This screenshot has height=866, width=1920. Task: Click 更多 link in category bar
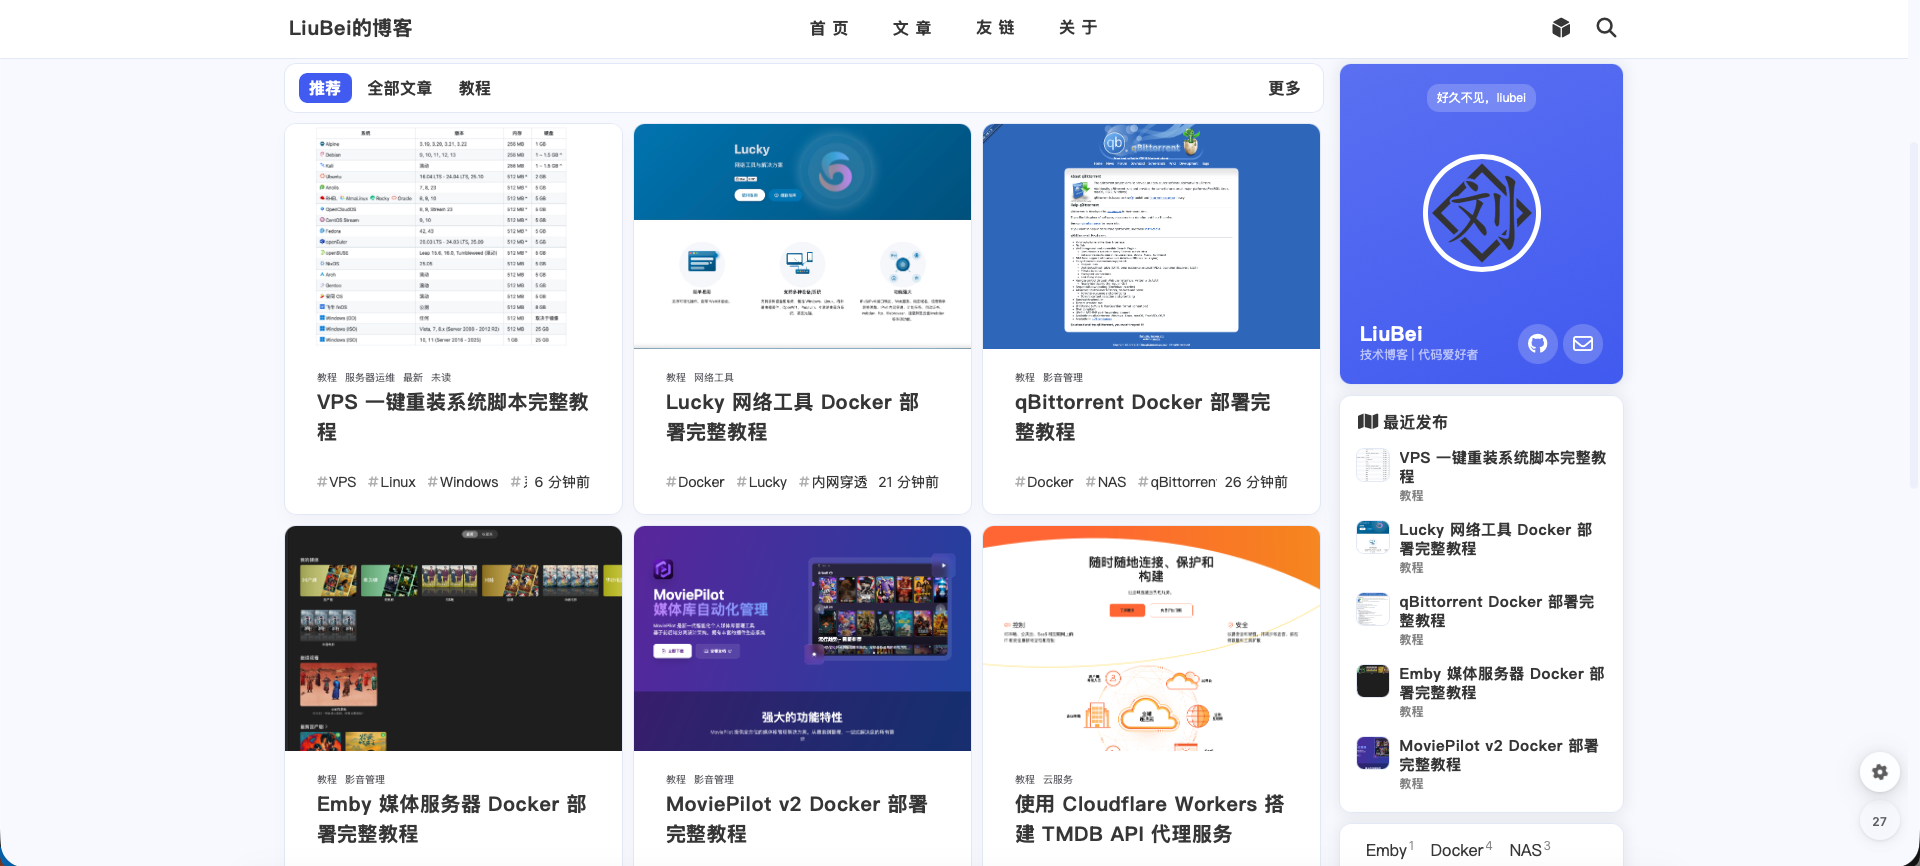1284,88
